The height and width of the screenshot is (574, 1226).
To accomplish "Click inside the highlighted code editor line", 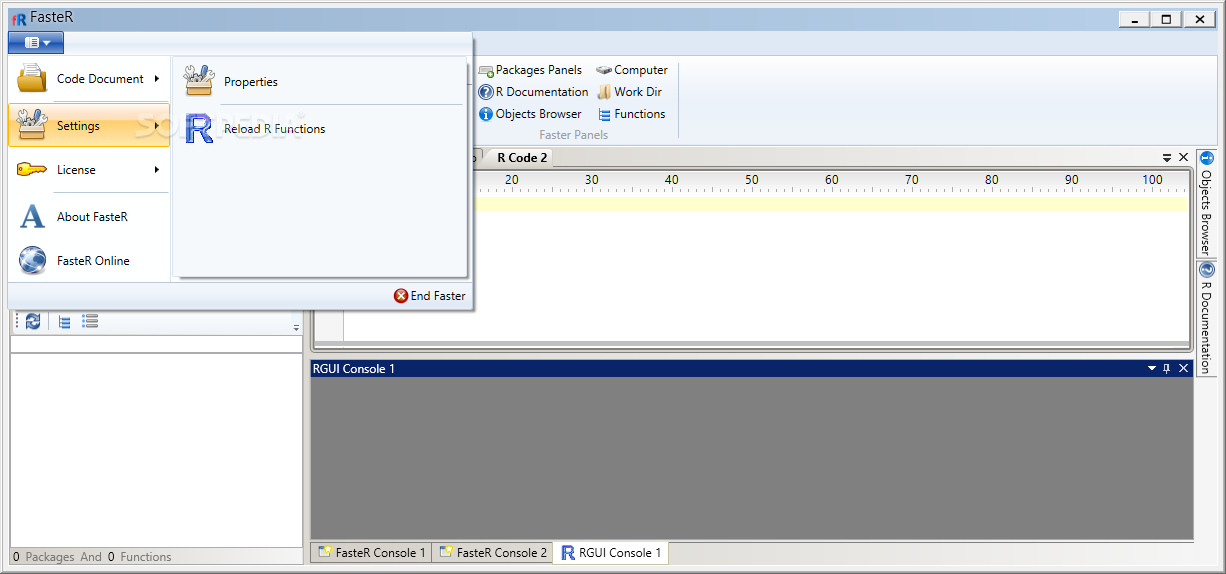I will tap(830, 204).
